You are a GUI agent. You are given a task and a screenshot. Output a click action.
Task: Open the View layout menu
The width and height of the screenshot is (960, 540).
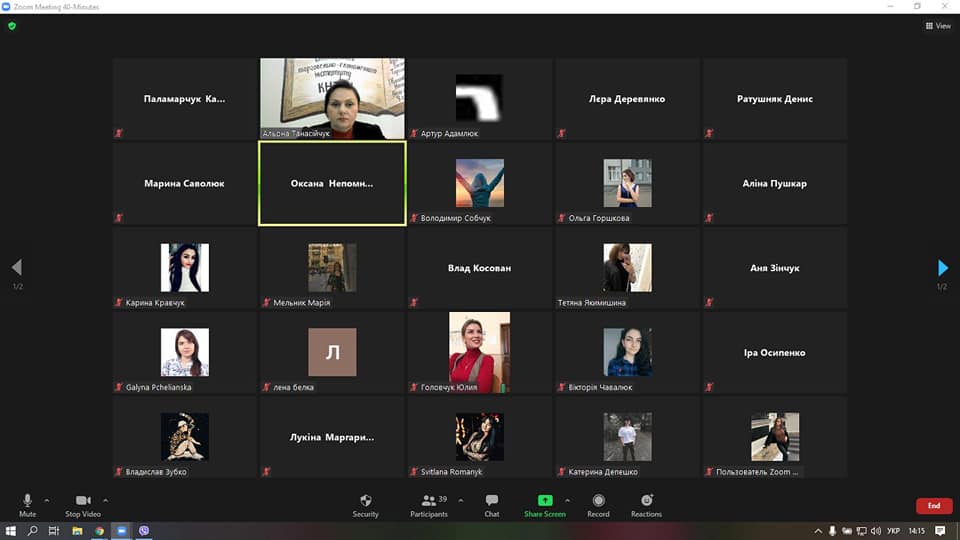pos(938,26)
